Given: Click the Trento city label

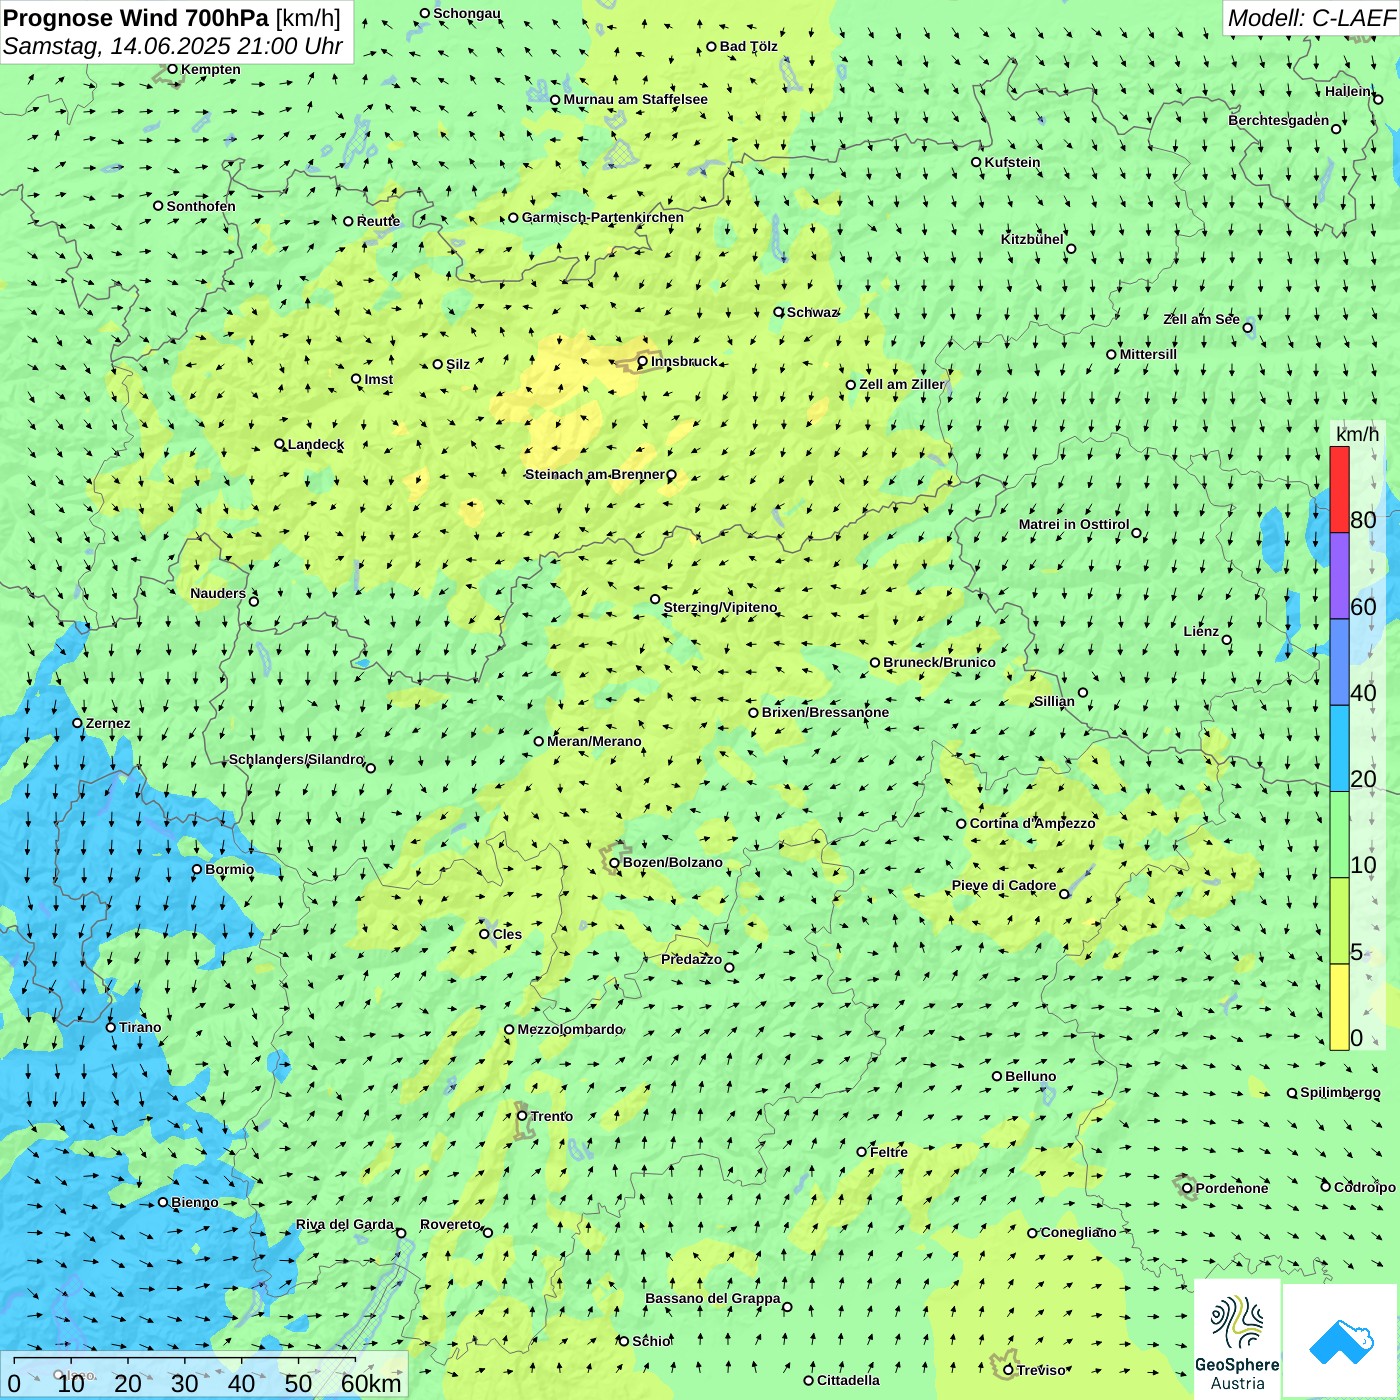Looking at the screenshot, I should [551, 1116].
